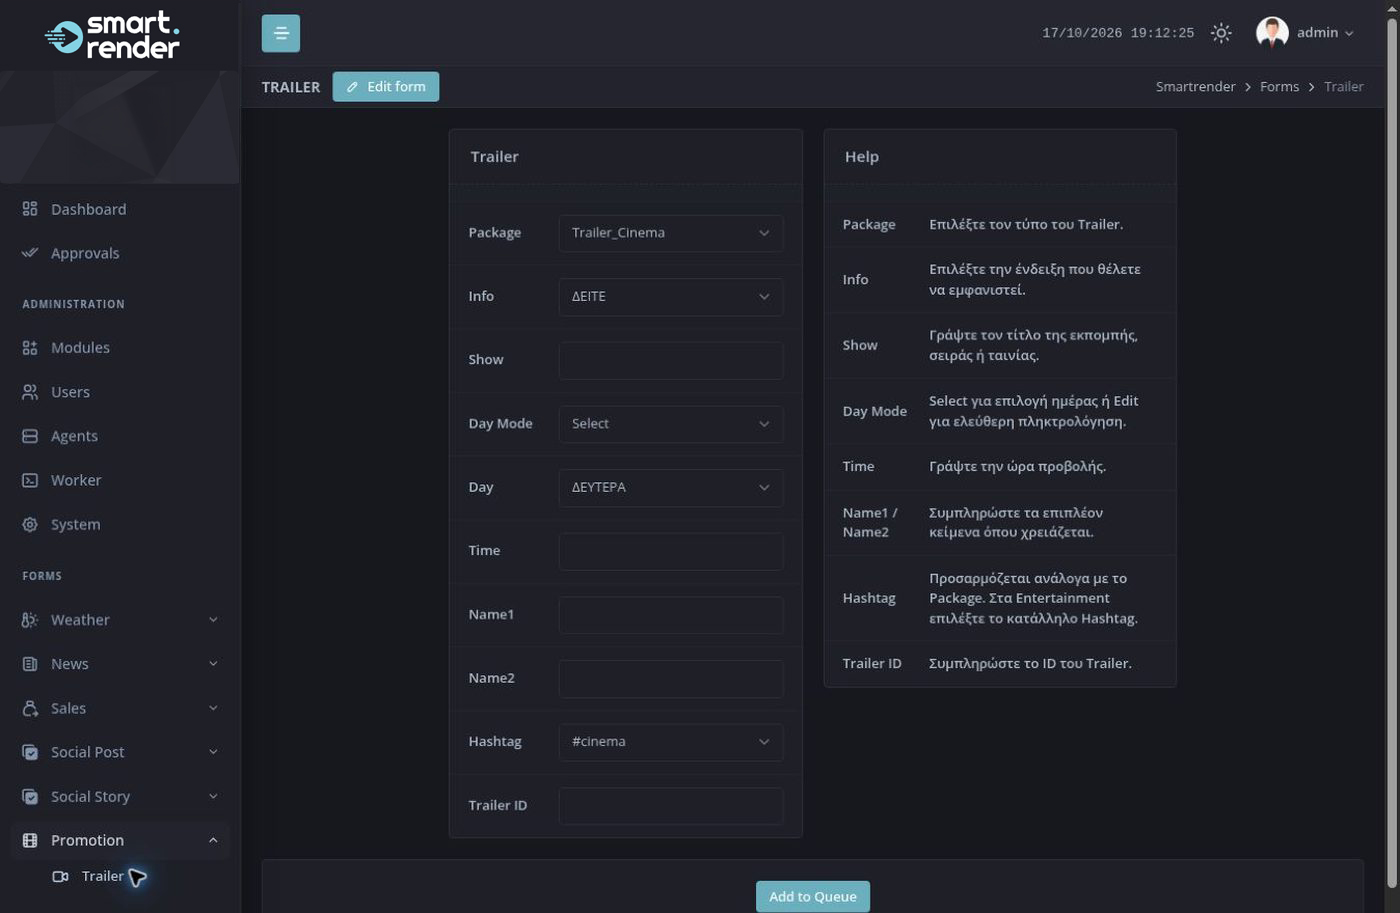
Task: Click the Help panel heading
Action: coord(862,157)
